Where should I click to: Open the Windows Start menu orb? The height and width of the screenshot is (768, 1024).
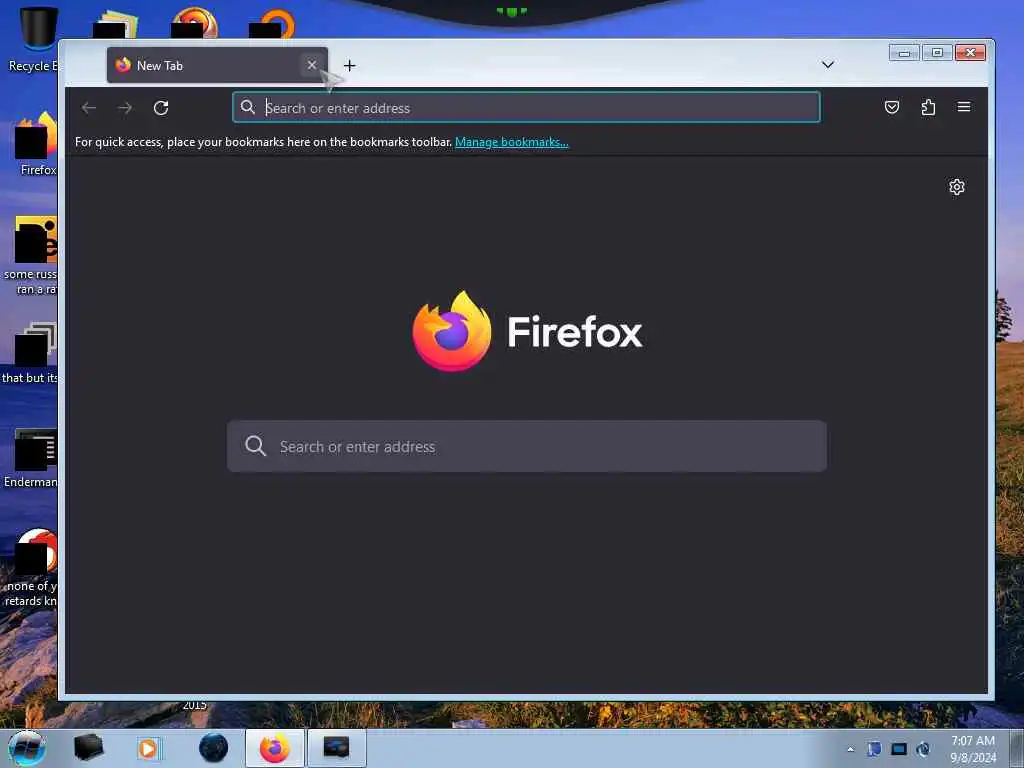click(x=27, y=748)
